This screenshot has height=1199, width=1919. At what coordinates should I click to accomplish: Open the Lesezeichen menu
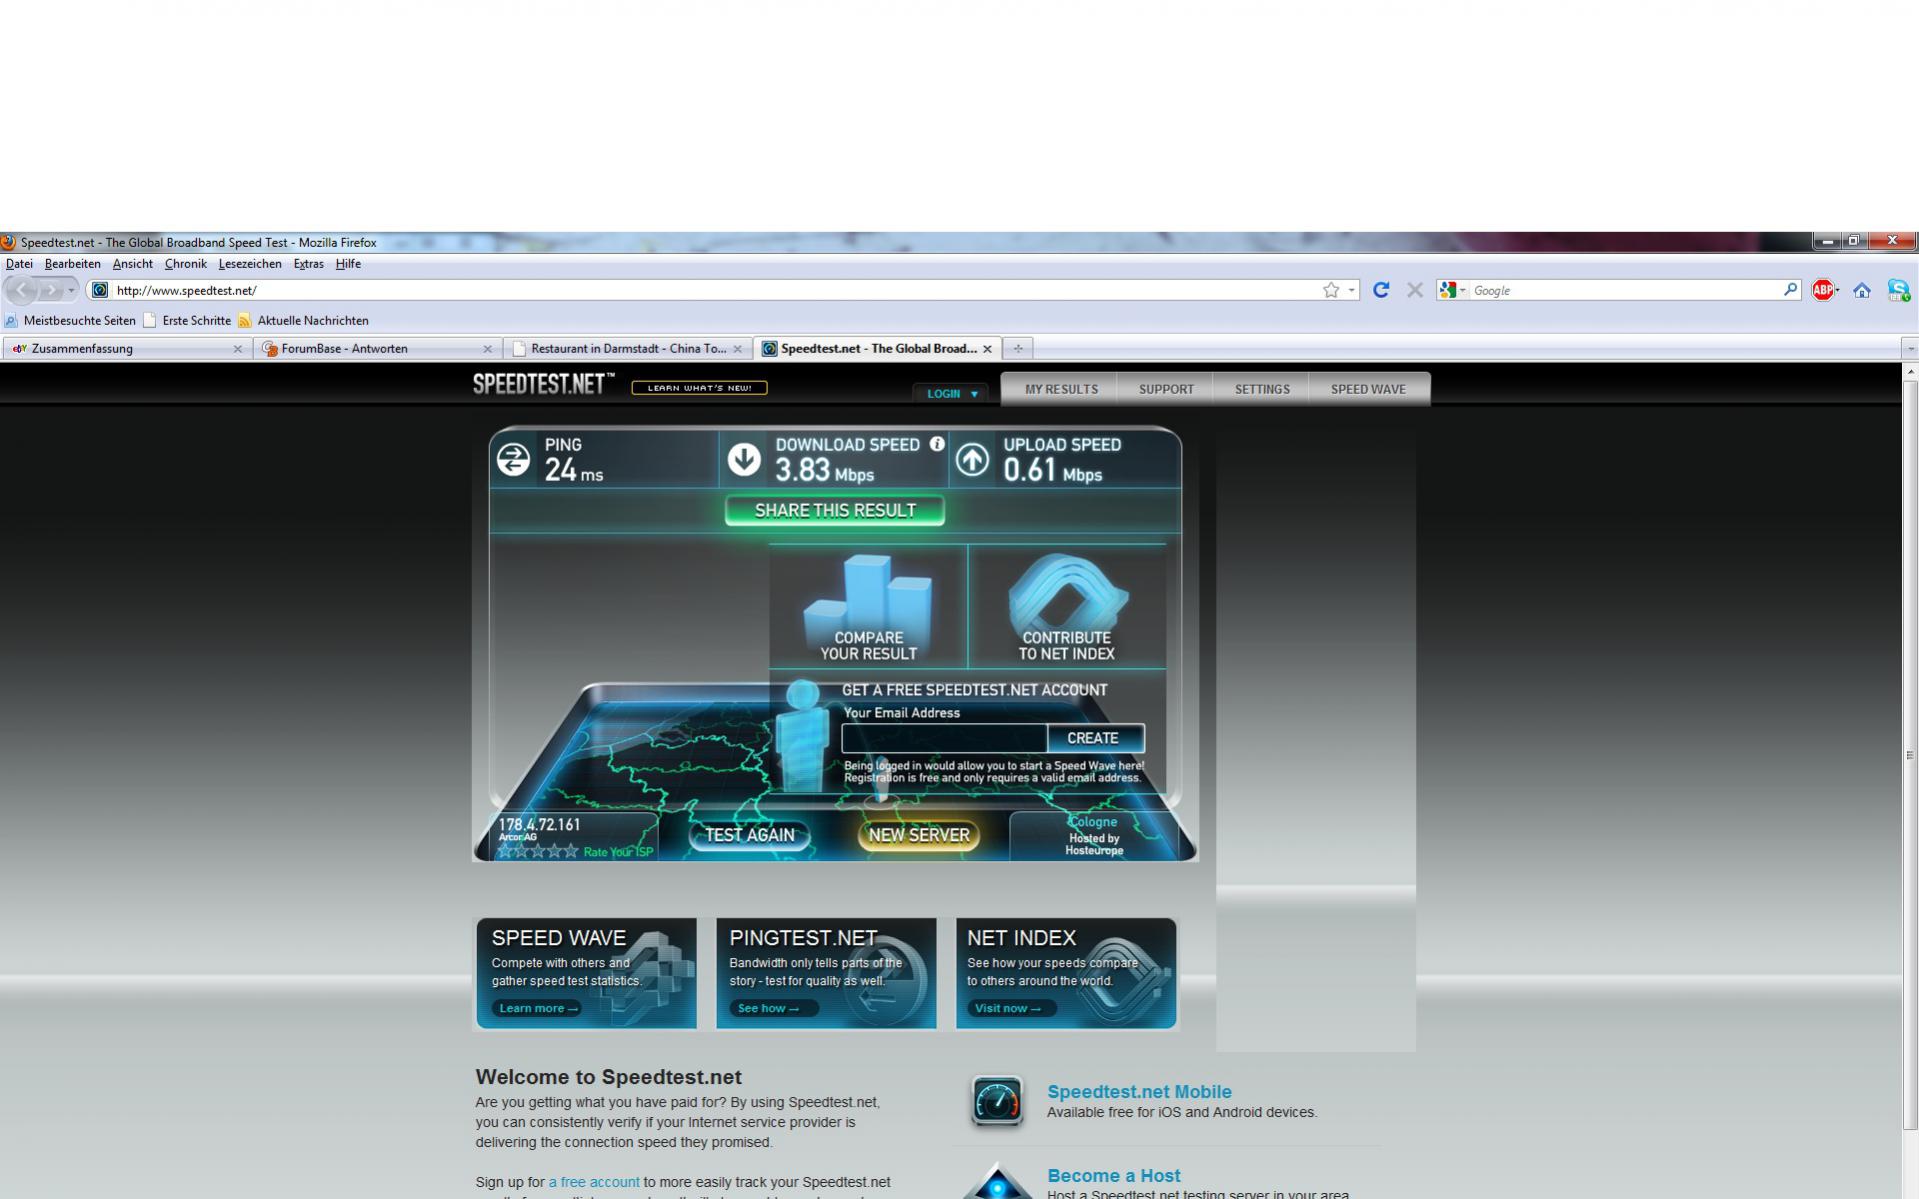point(249,264)
